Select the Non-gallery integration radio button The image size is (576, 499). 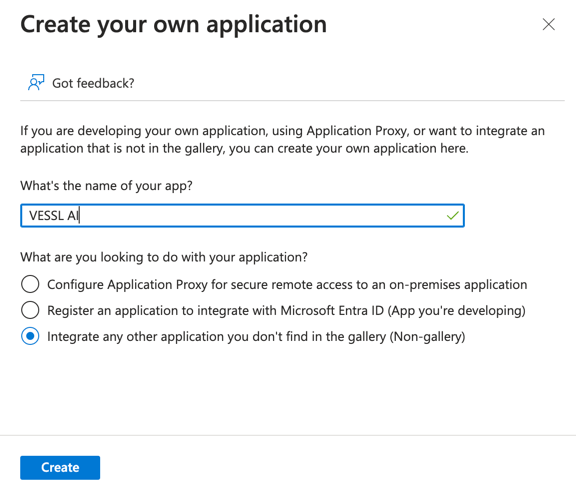[x=30, y=336]
